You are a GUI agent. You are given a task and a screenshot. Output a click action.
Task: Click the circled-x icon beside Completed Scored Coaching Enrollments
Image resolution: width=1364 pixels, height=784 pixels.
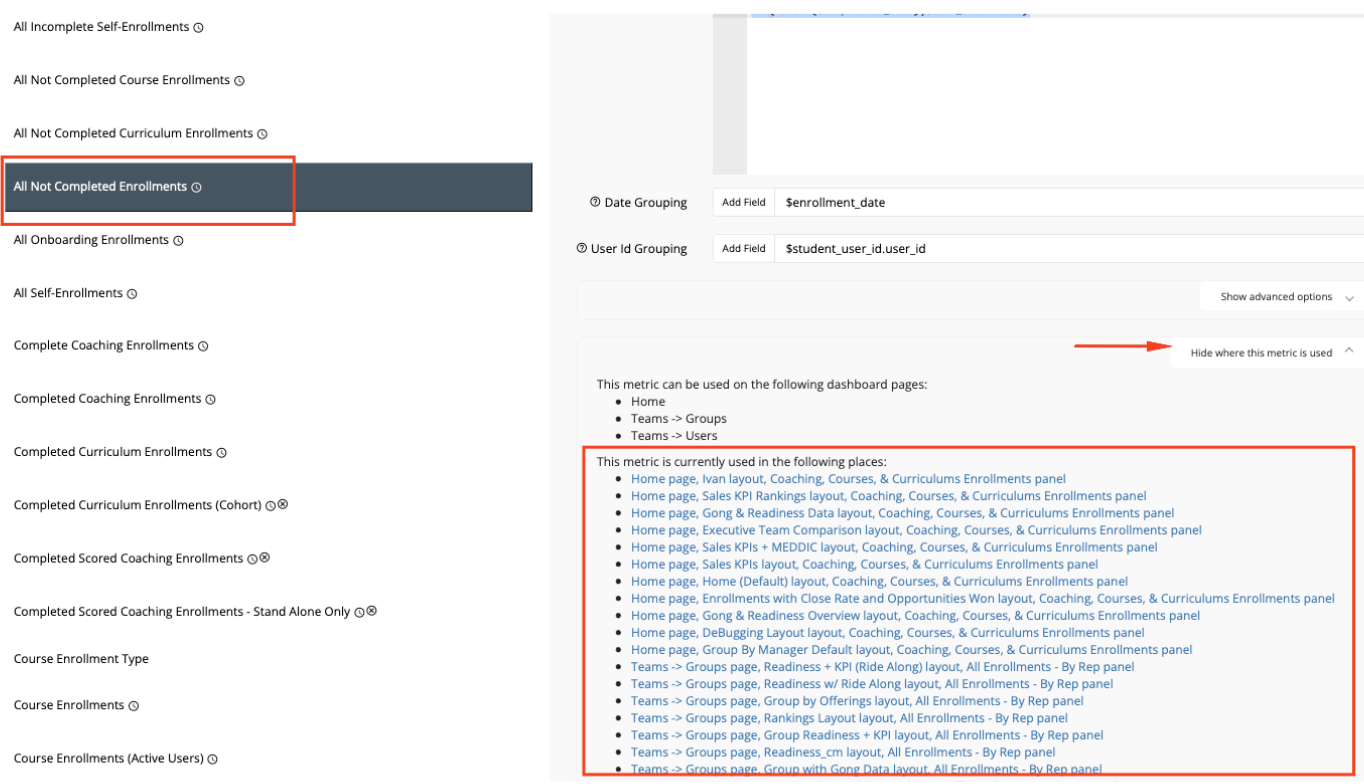click(x=265, y=558)
